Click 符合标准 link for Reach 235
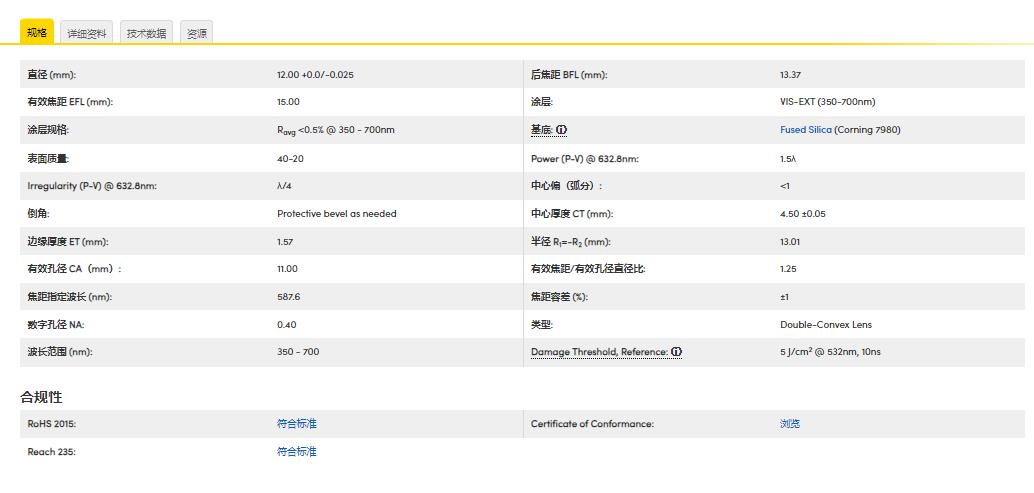The image size is (1034, 493). (296, 452)
